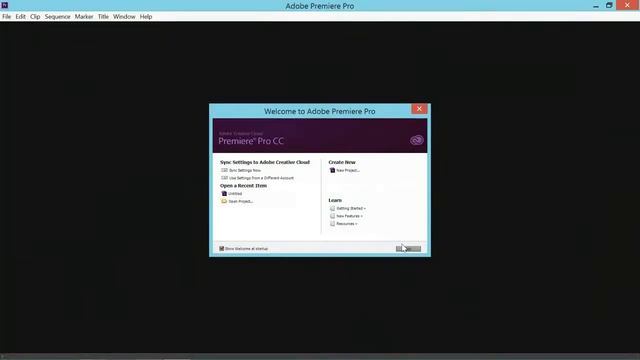The image size is (640, 360).
Task: Open the Edit menu
Action: pyautogui.click(x=20, y=17)
